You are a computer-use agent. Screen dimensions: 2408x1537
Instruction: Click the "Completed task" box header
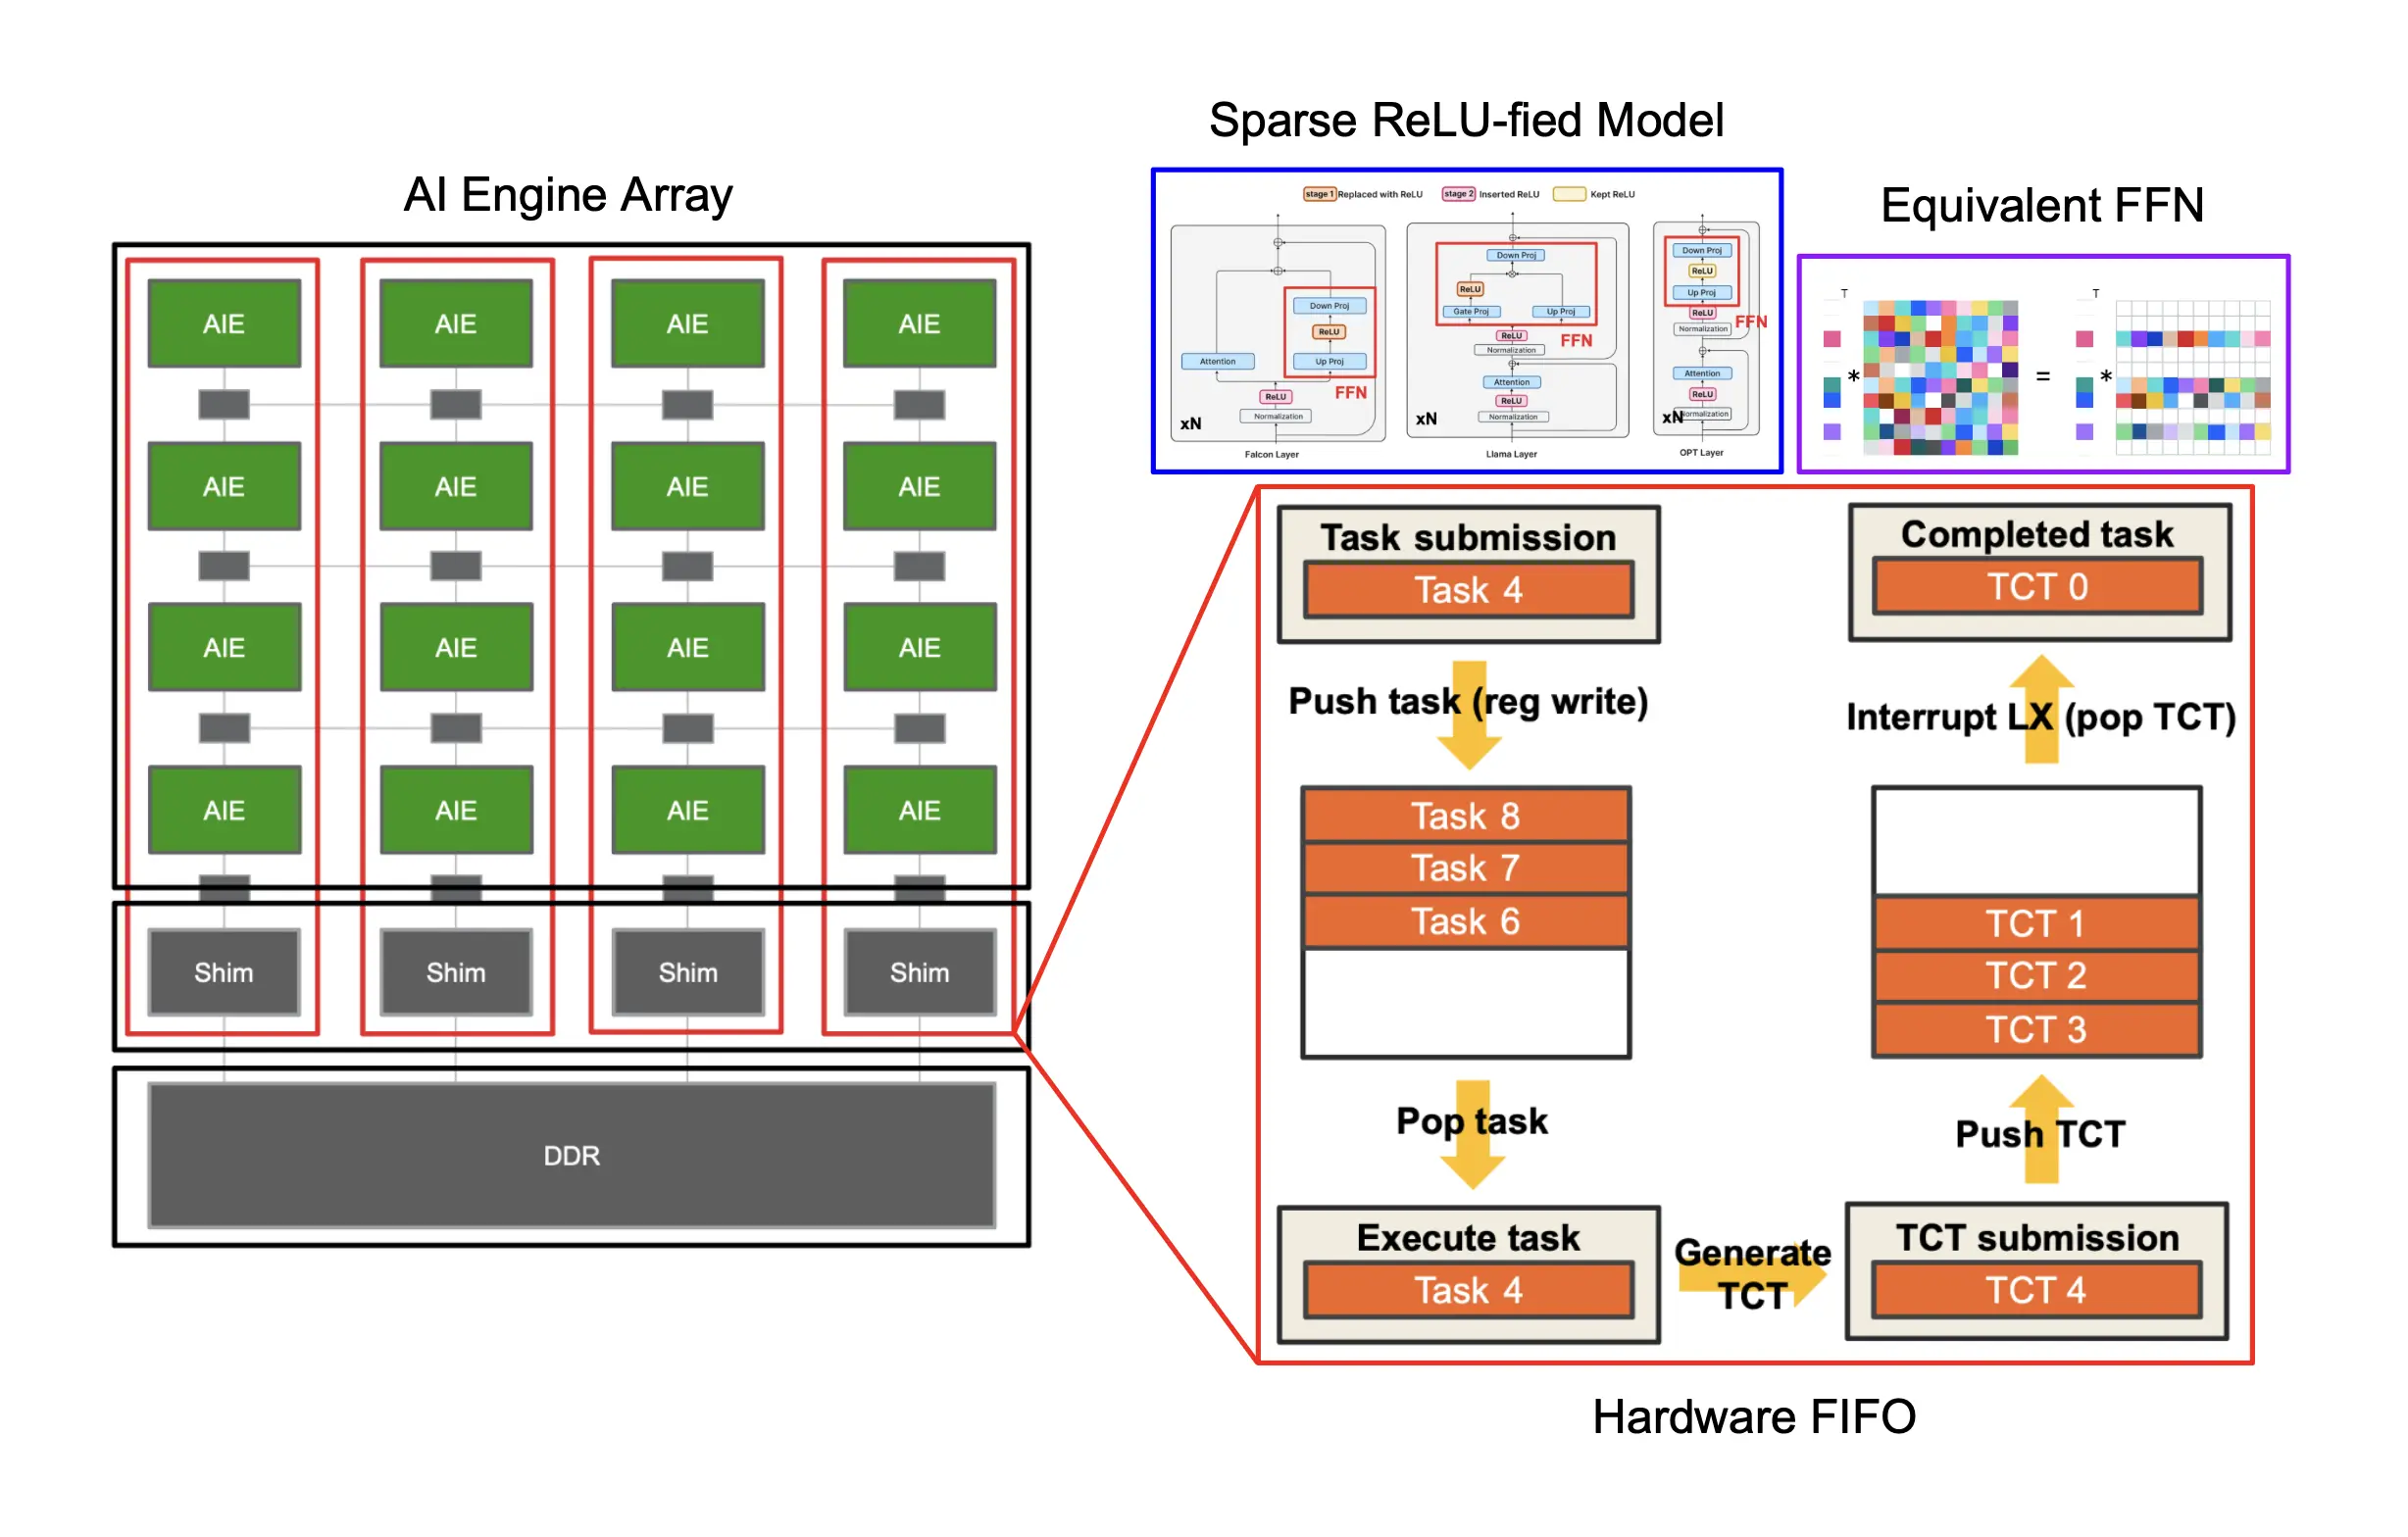tap(2037, 534)
